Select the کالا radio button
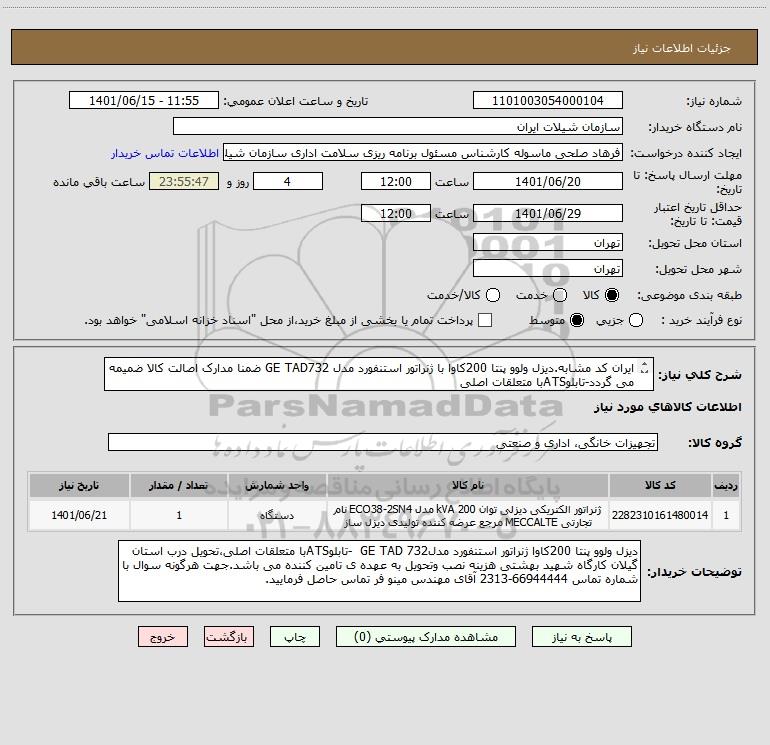This screenshot has height=745, width=770. tap(612, 295)
